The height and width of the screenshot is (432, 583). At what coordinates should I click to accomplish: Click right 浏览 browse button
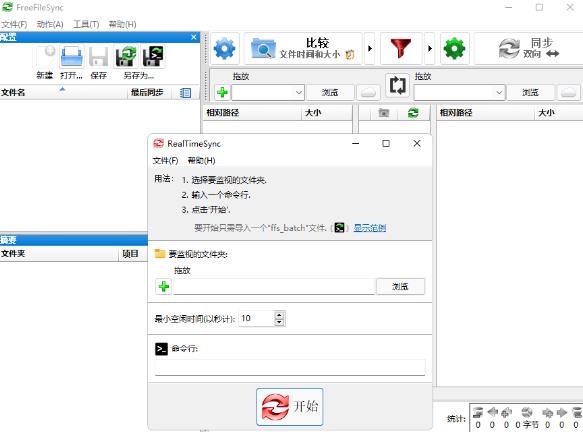[x=530, y=92]
